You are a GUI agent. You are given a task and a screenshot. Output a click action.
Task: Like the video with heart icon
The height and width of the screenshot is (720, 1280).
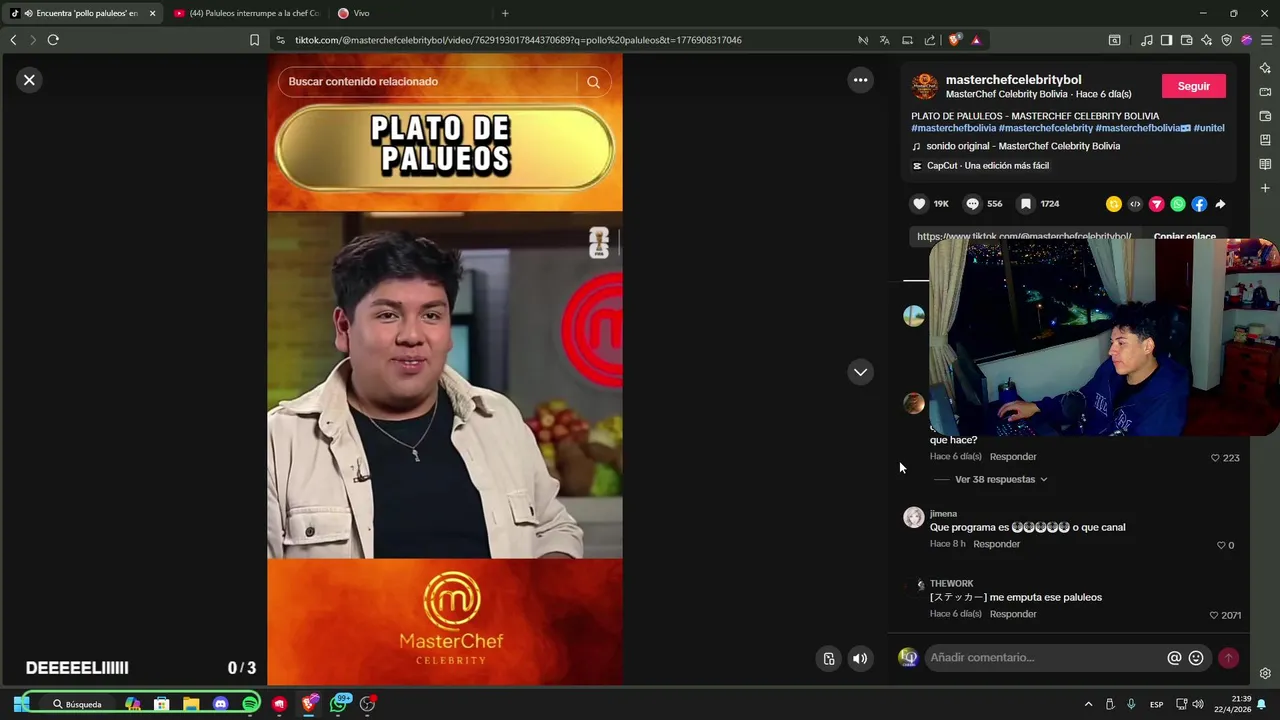coord(919,204)
